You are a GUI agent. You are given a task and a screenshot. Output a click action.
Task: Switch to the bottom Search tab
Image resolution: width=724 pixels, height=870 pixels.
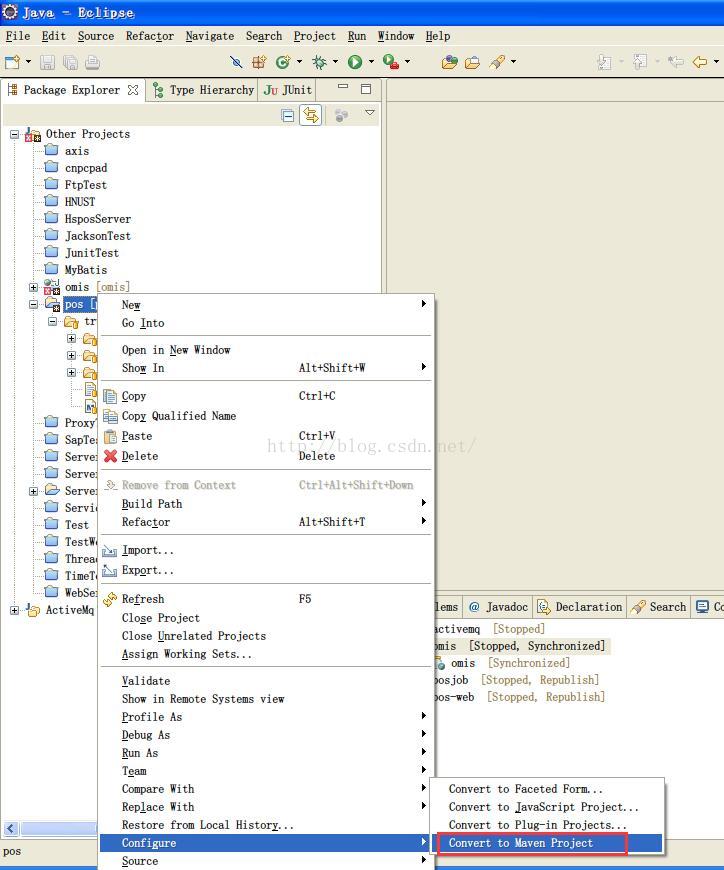tap(659, 607)
